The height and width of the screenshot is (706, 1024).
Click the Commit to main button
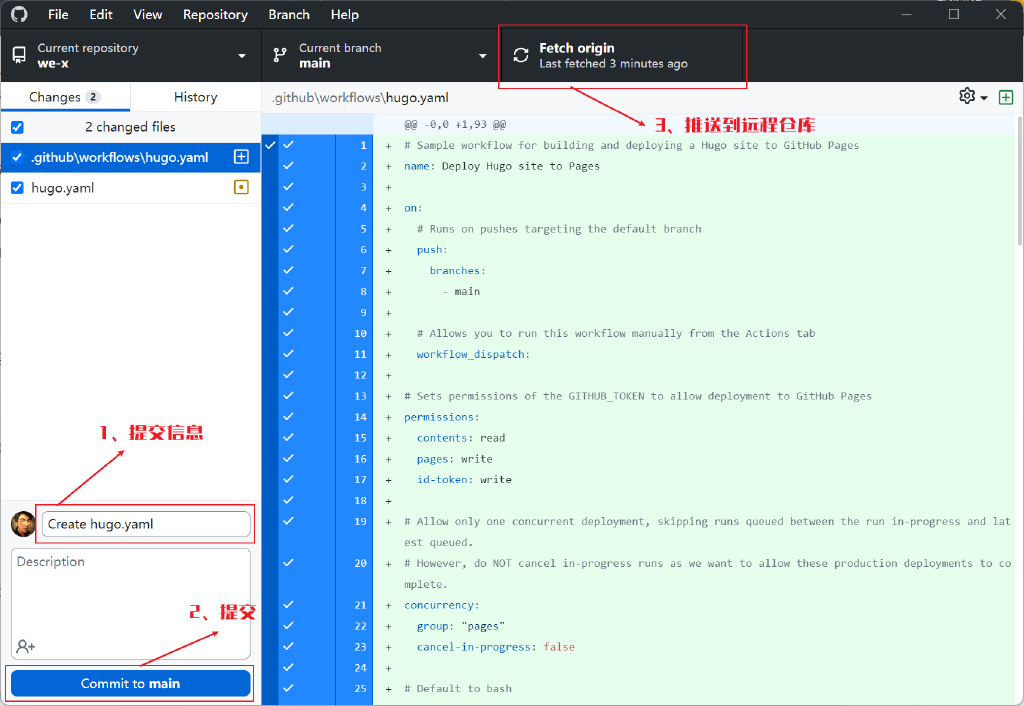coord(130,683)
